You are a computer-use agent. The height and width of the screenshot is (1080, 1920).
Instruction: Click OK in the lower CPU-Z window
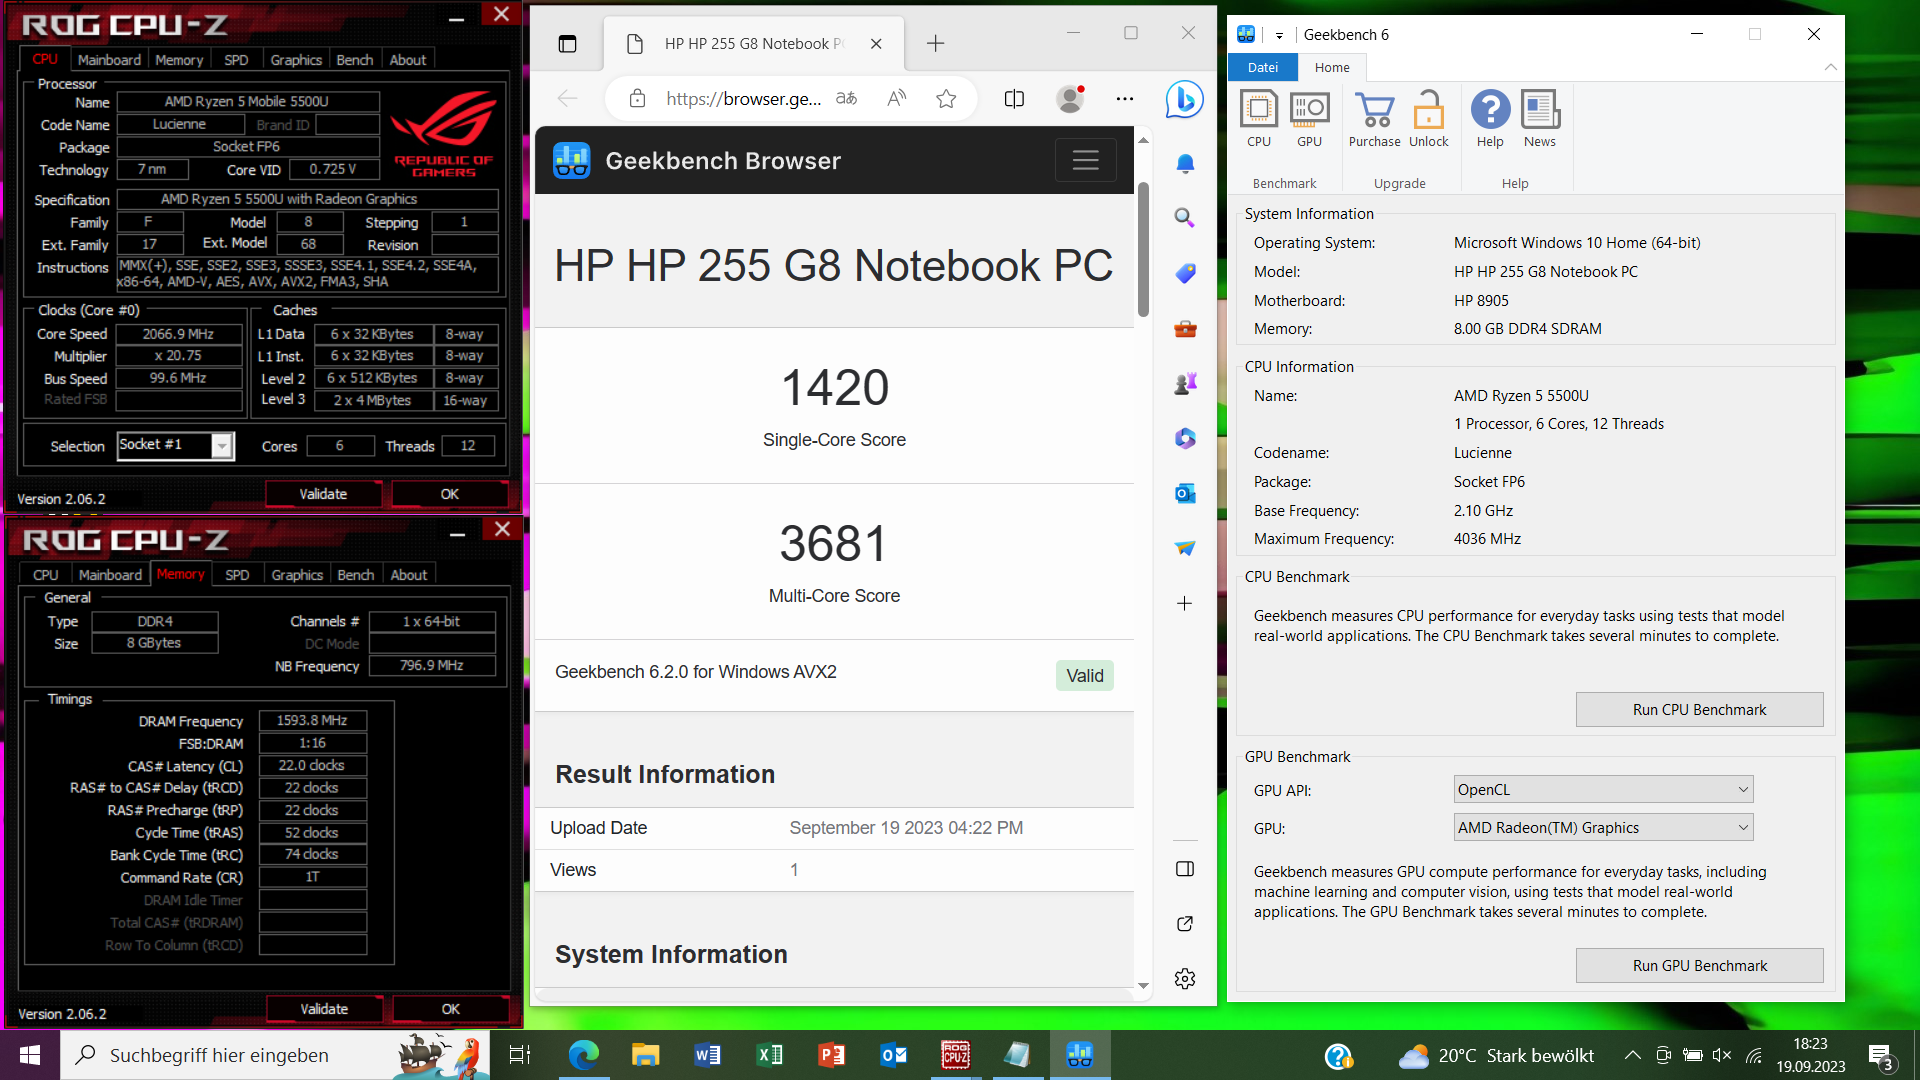(451, 1009)
